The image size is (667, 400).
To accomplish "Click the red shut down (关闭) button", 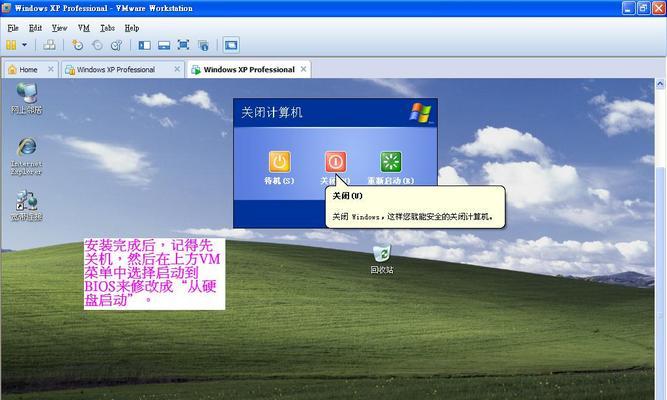I will [x=336, y=162].
